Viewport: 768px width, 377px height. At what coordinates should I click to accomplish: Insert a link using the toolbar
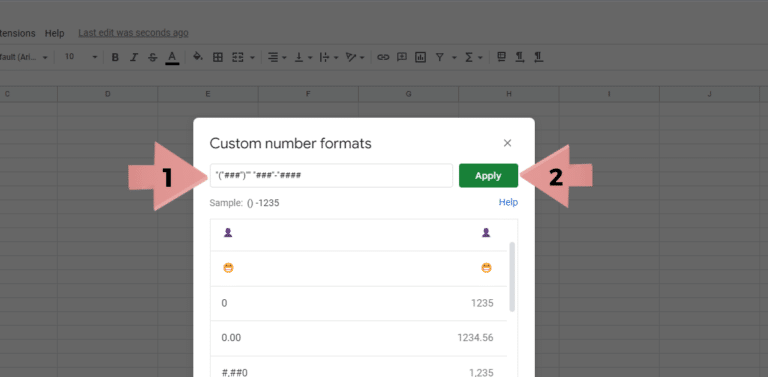[x=383, y=57]
